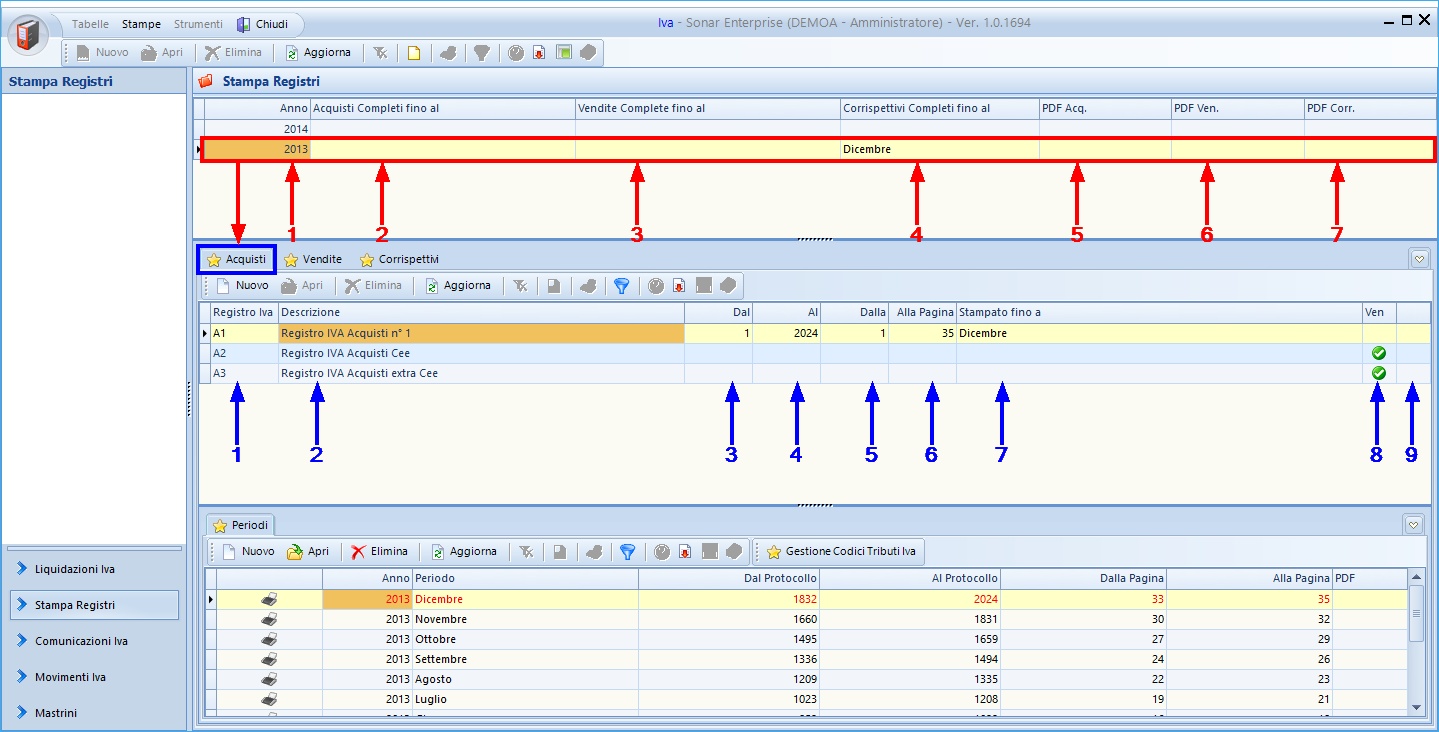Viewport: 1439px width, 732px height.
Task: Click the filter funnel in Periodi toolbar
Action: (x=627, y=552)
